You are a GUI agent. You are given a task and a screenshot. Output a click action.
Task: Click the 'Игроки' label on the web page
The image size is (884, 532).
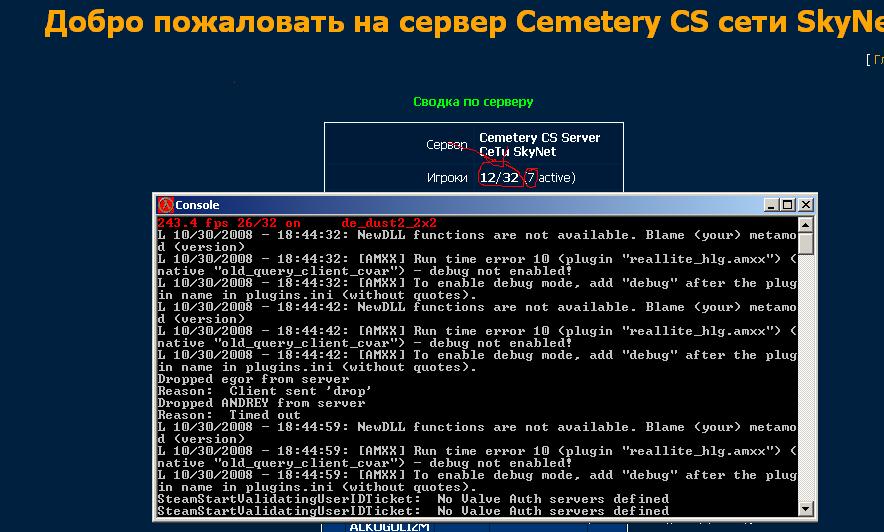tap(447, 178)
